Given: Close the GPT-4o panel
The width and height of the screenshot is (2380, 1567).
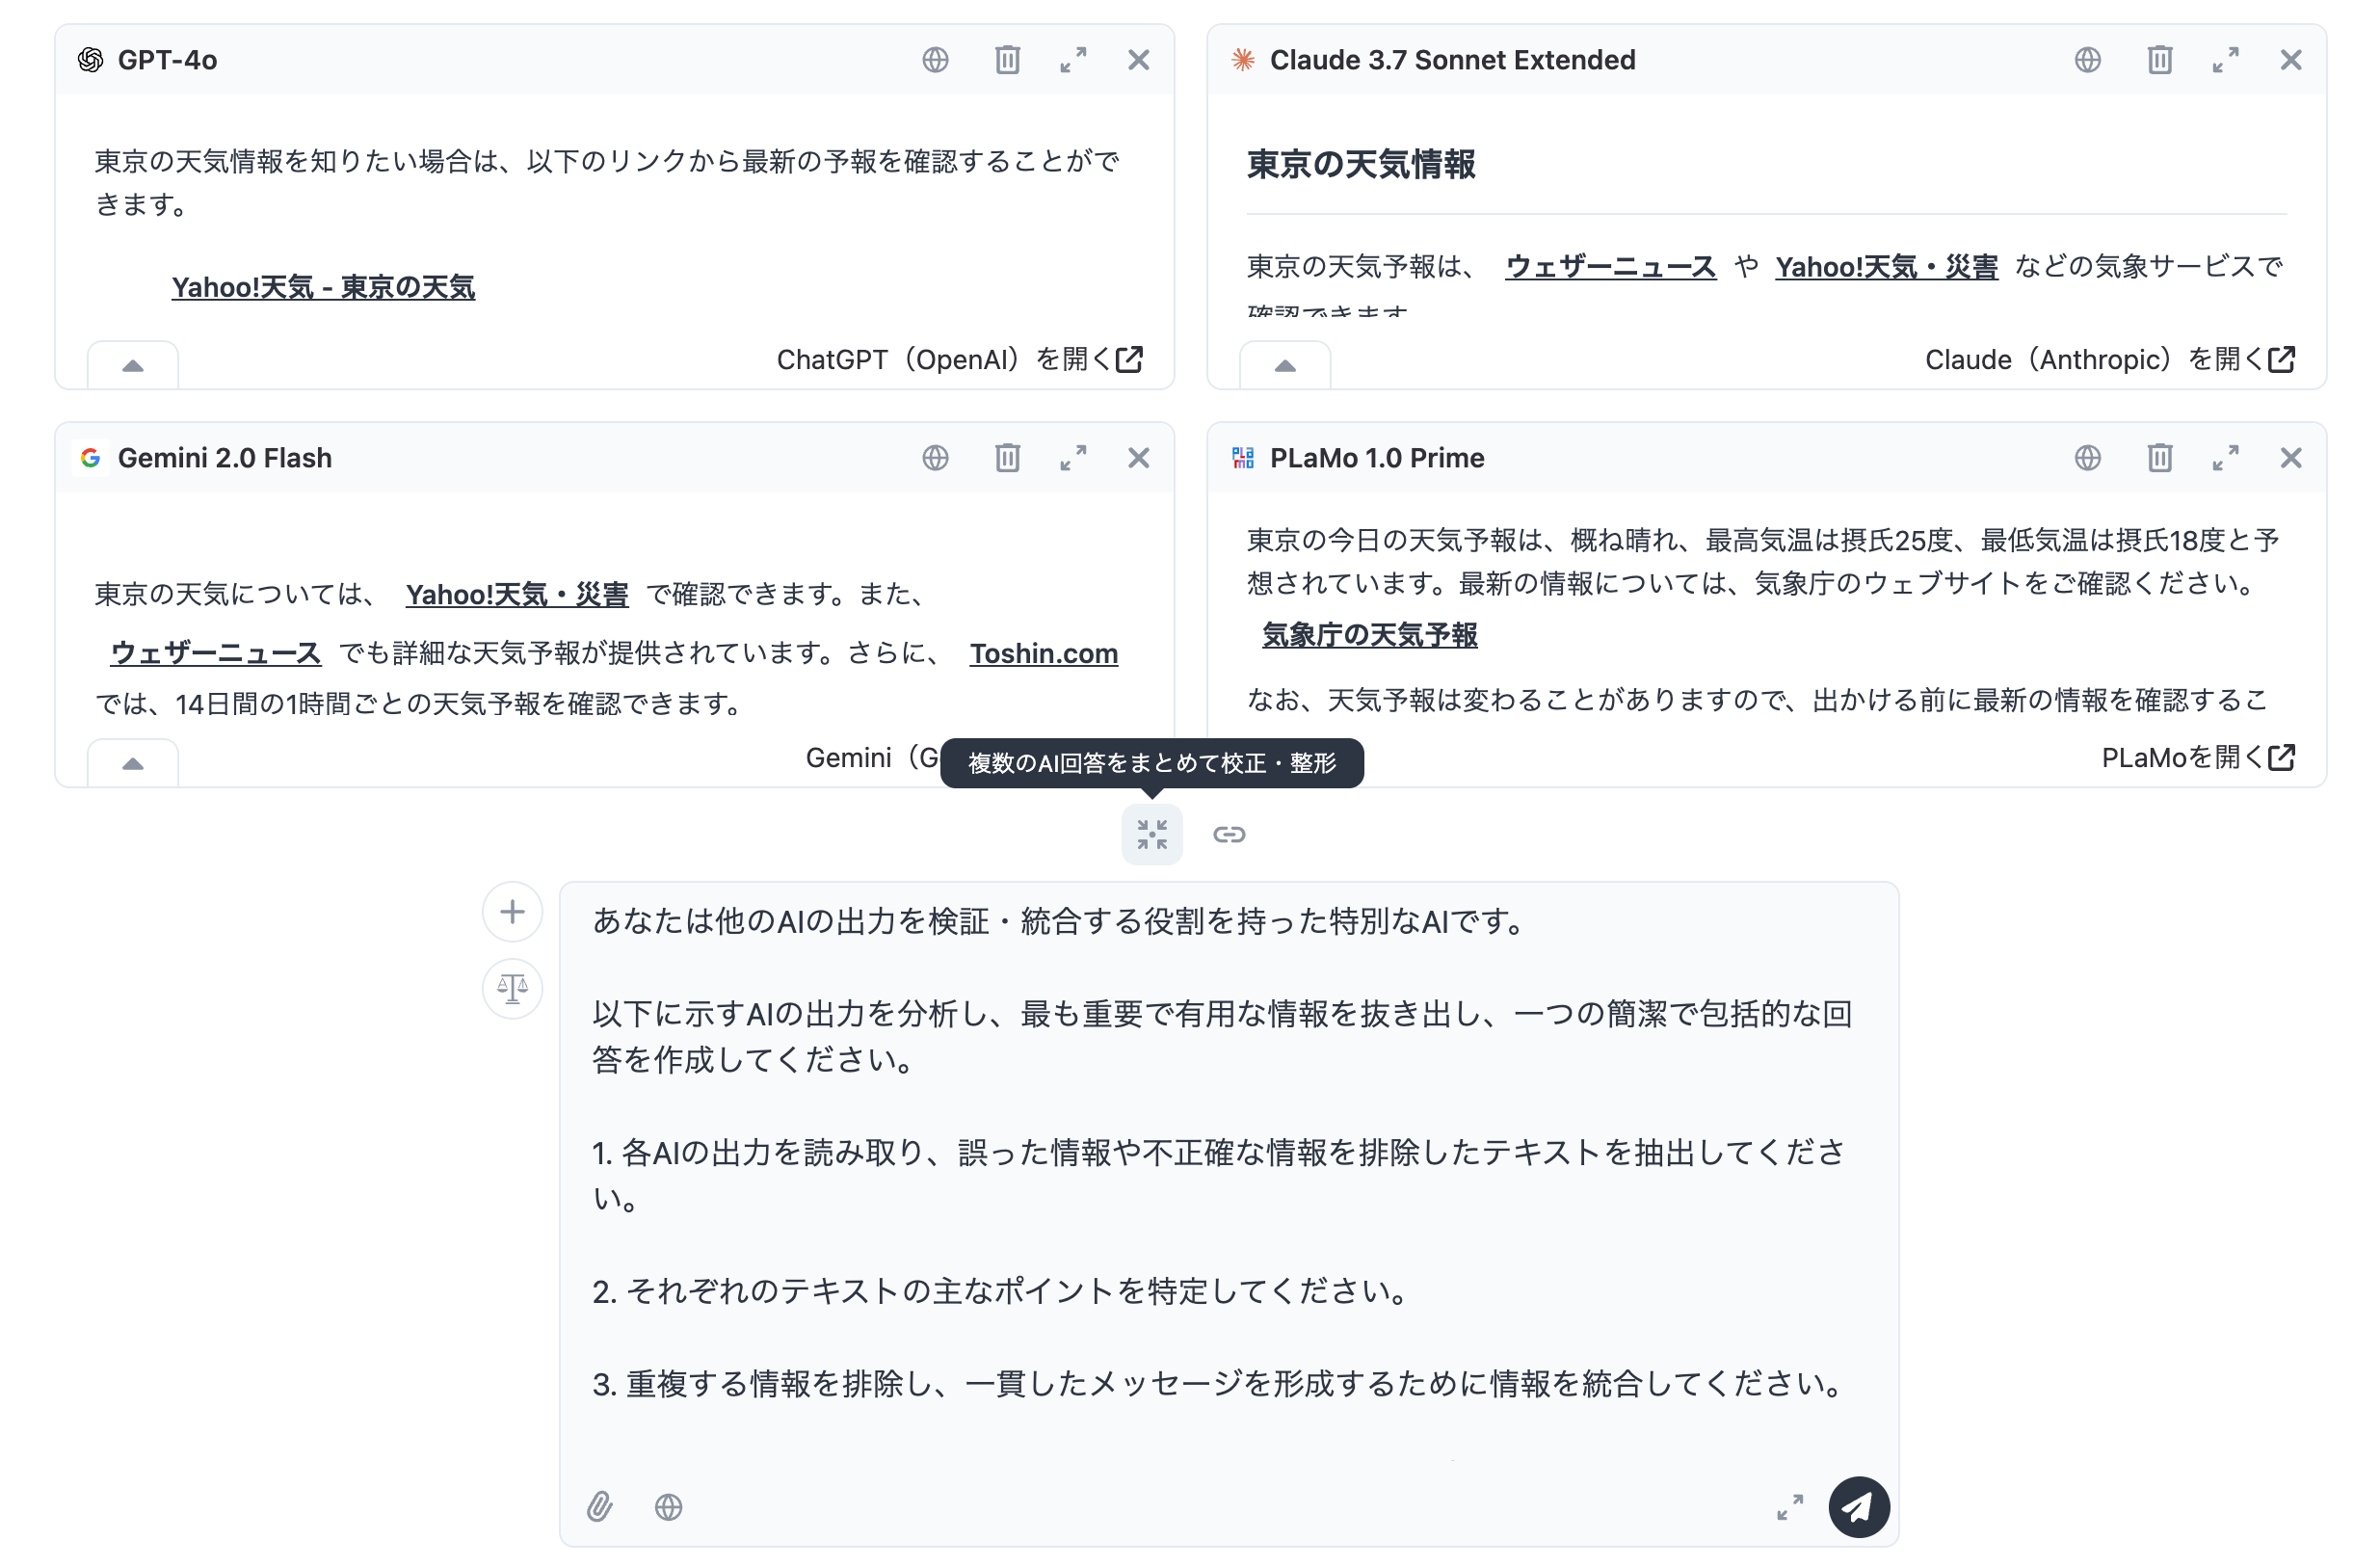Looking at the screenshot, I should point(1138,60).
